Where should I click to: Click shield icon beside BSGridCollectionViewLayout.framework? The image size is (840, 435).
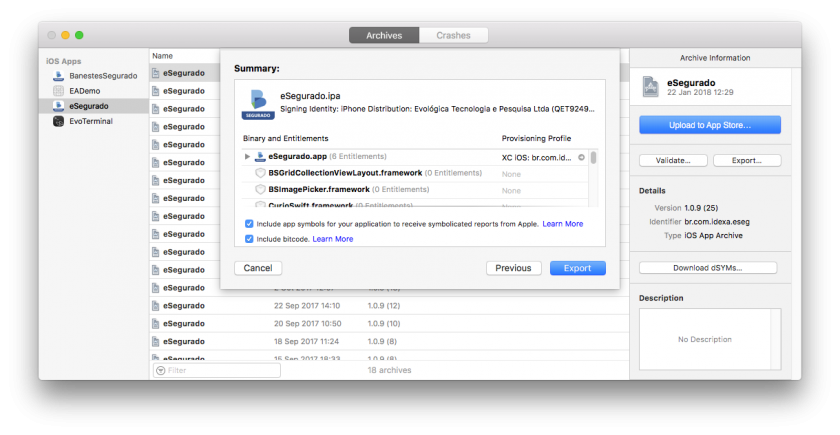(x=260, y=173)
